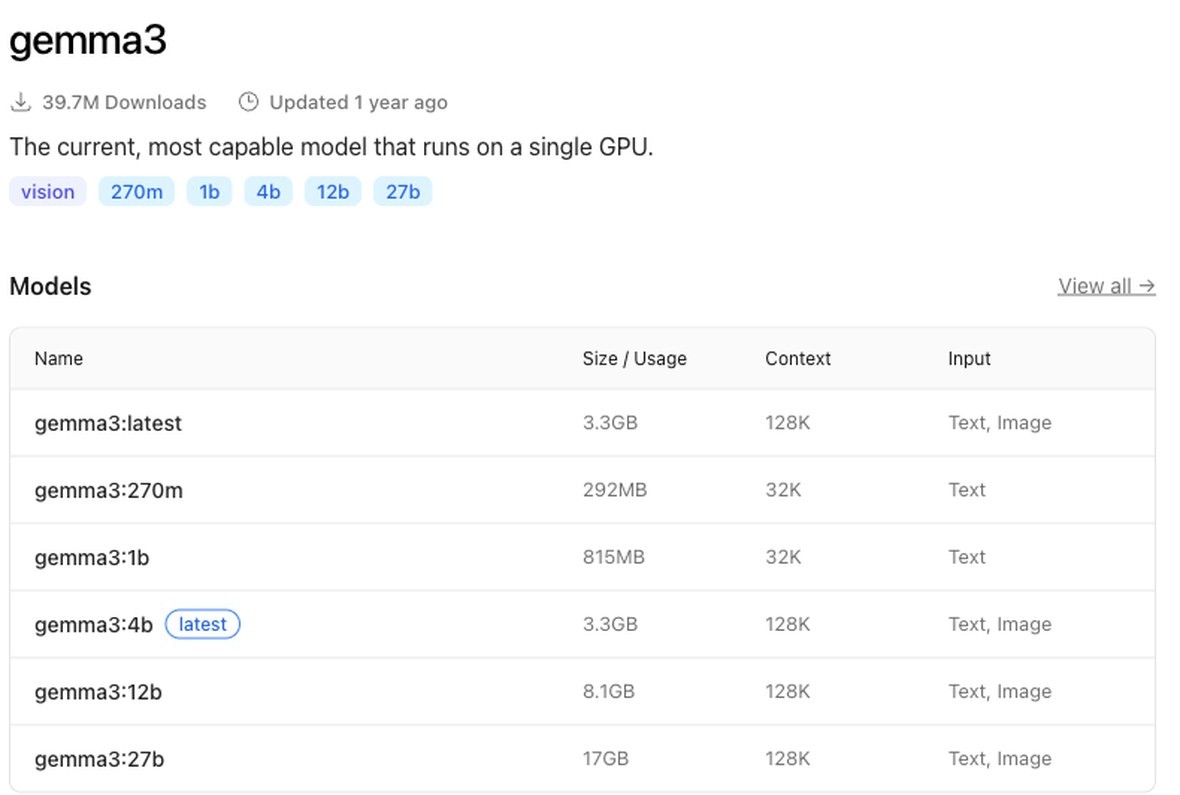This screenshot has width=1180, height=795.
Task: Click the 32K context for gemma3:270m
Action: (x=783, y=490)
